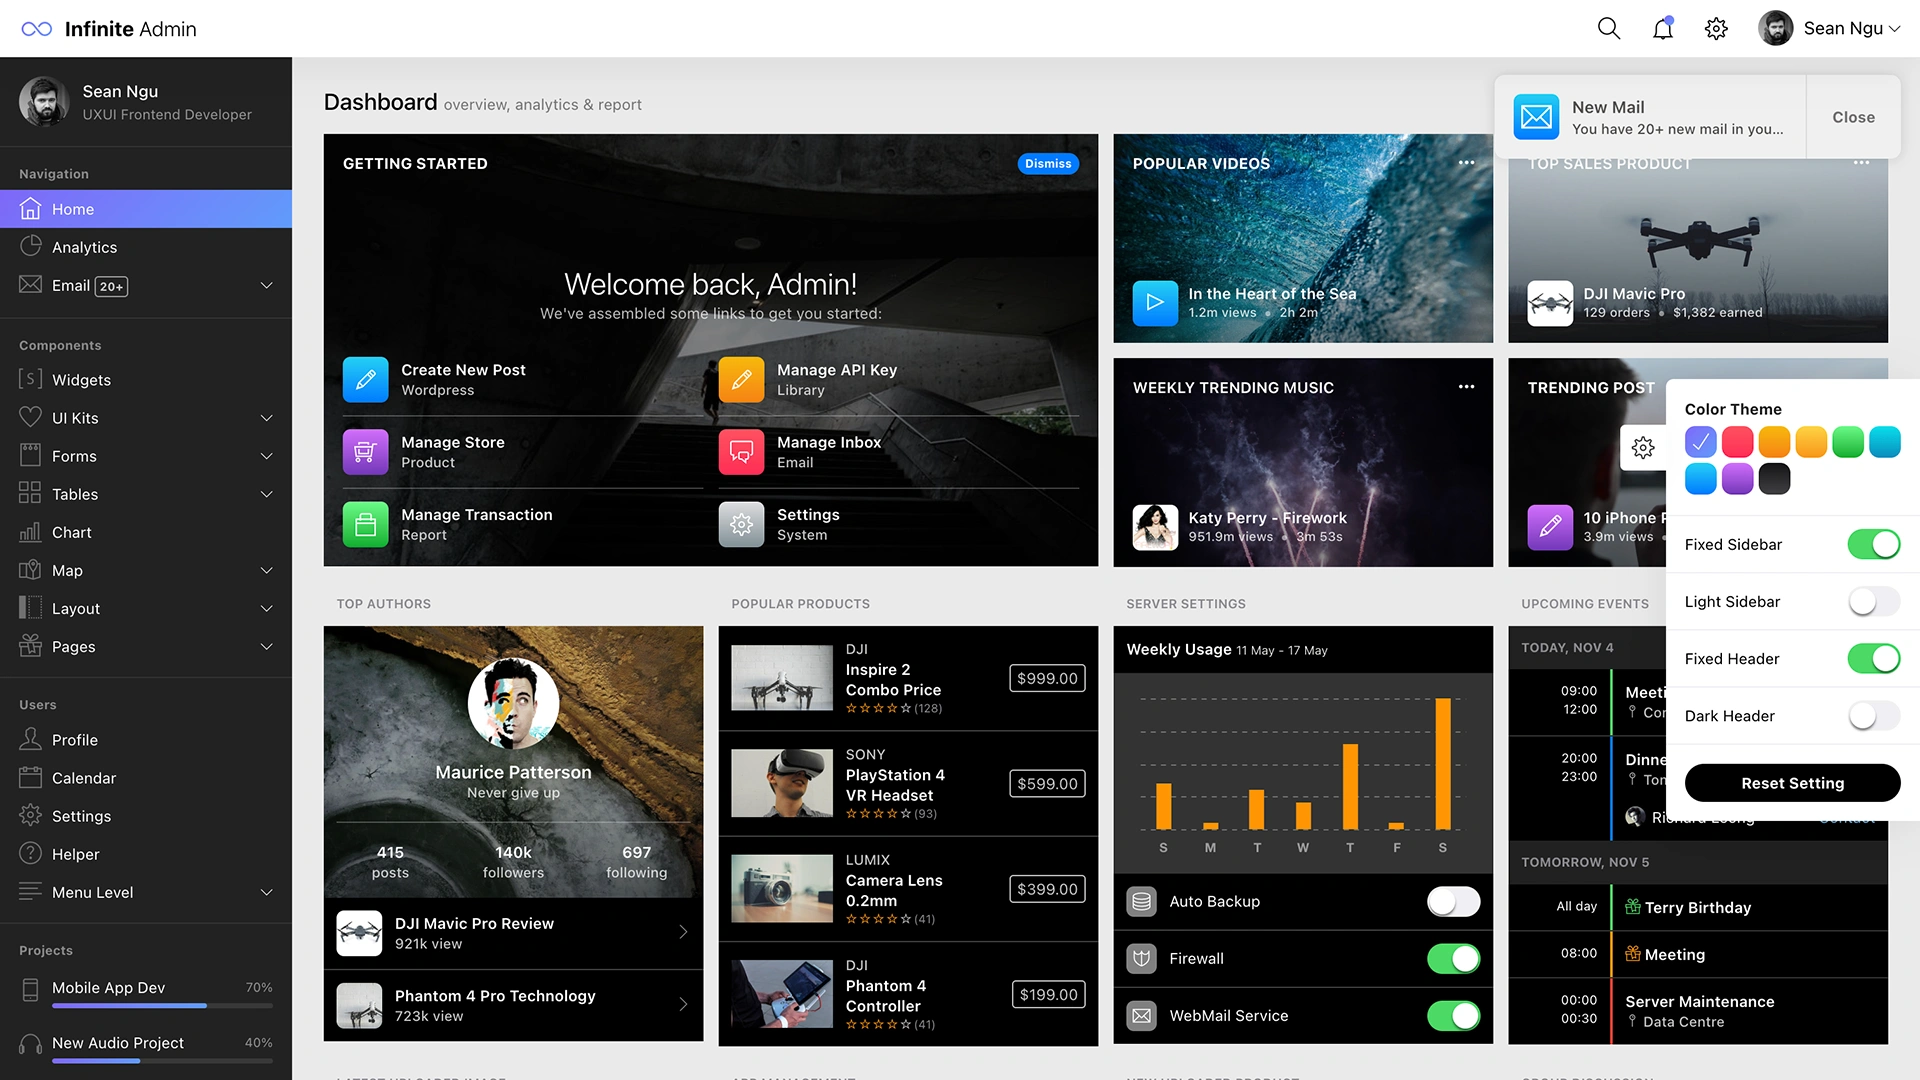Expand the Menu Level submenu

[x=267, y=892]
